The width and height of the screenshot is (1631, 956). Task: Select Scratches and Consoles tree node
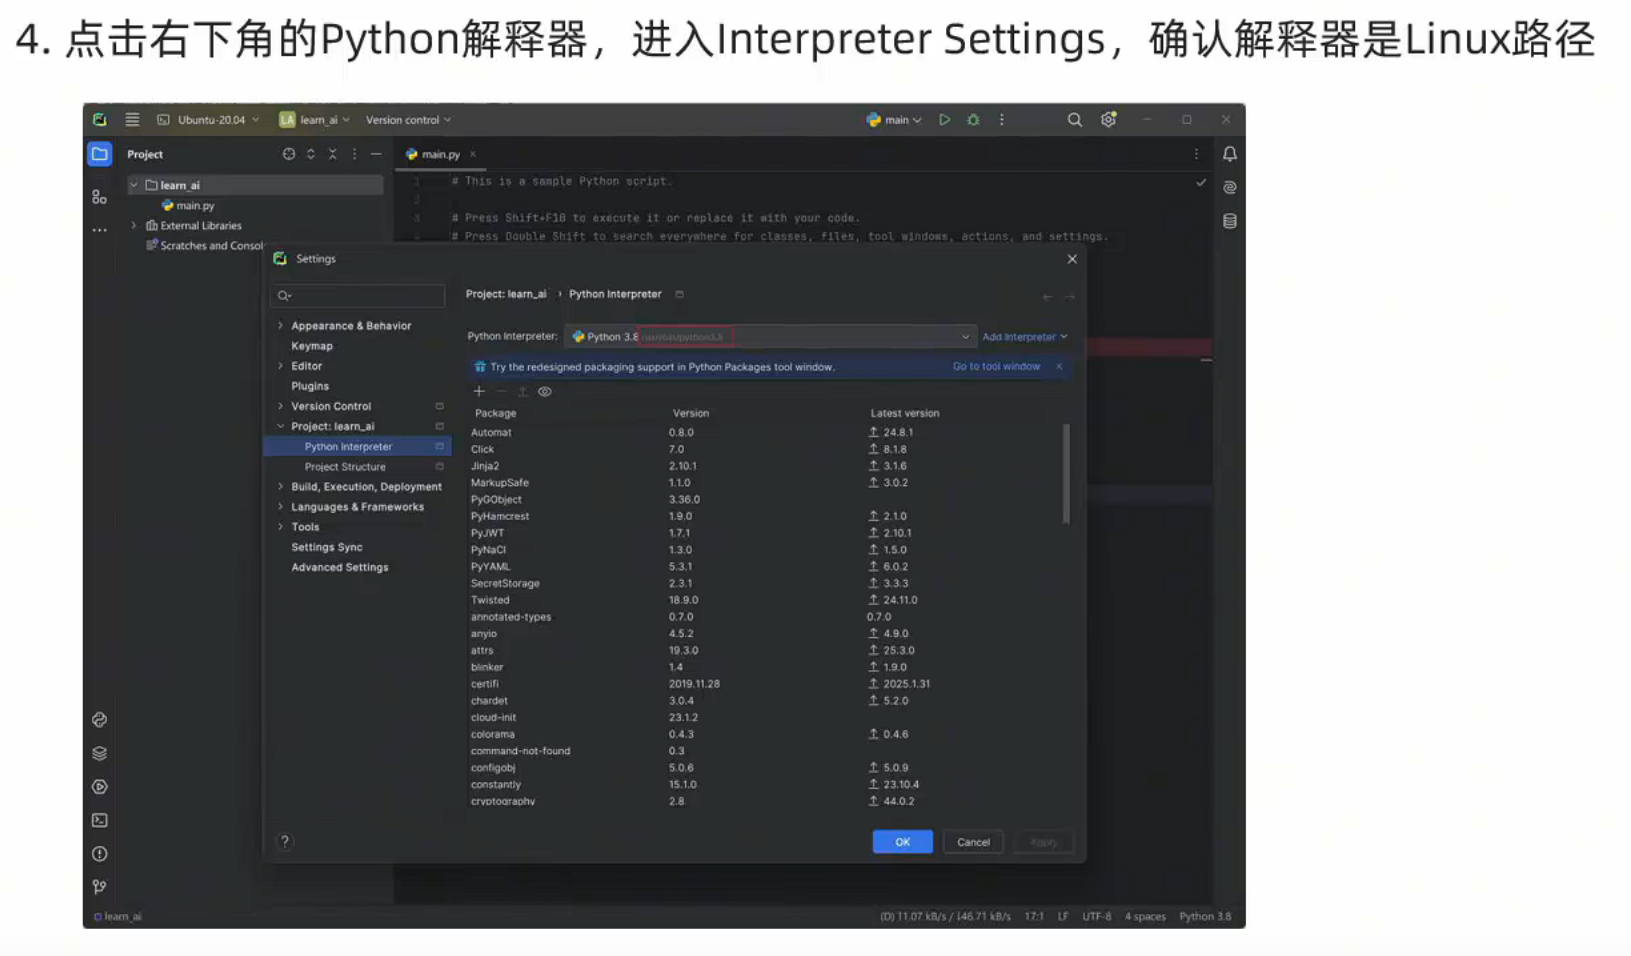[204, 246]
